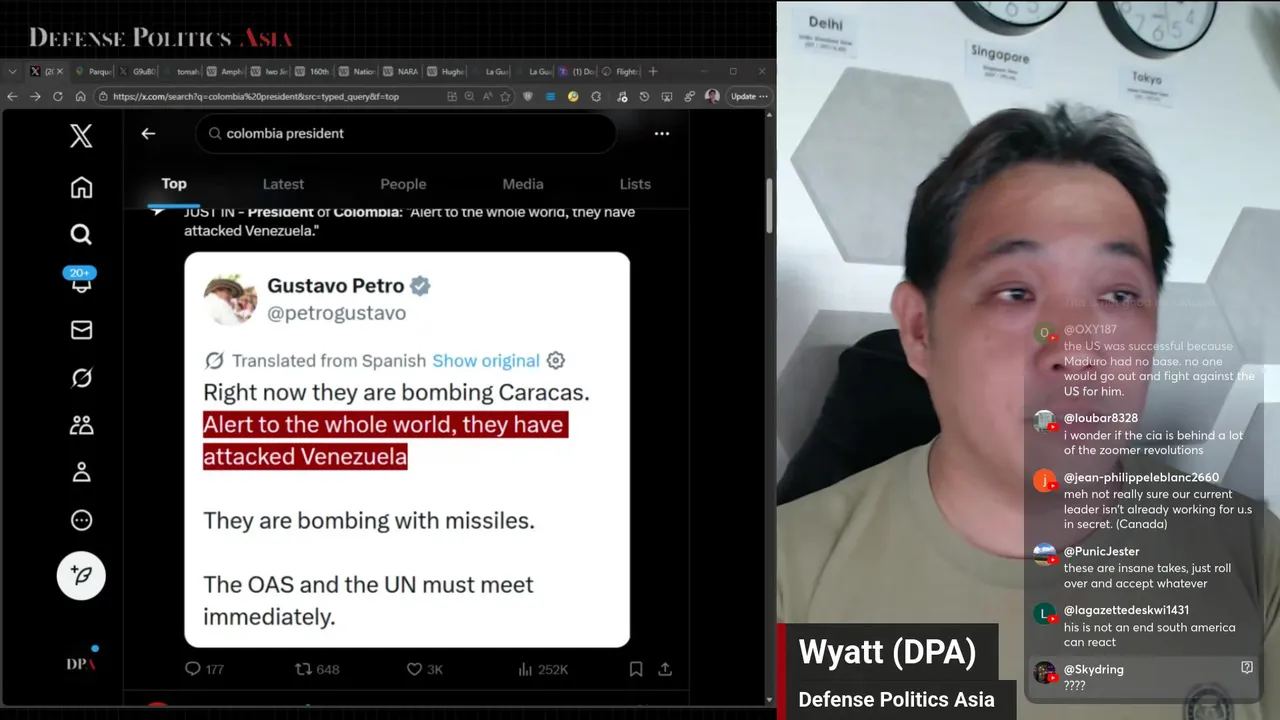
Task: Click the icon beside the @Skydring message
Action: tap(1246, 667)
